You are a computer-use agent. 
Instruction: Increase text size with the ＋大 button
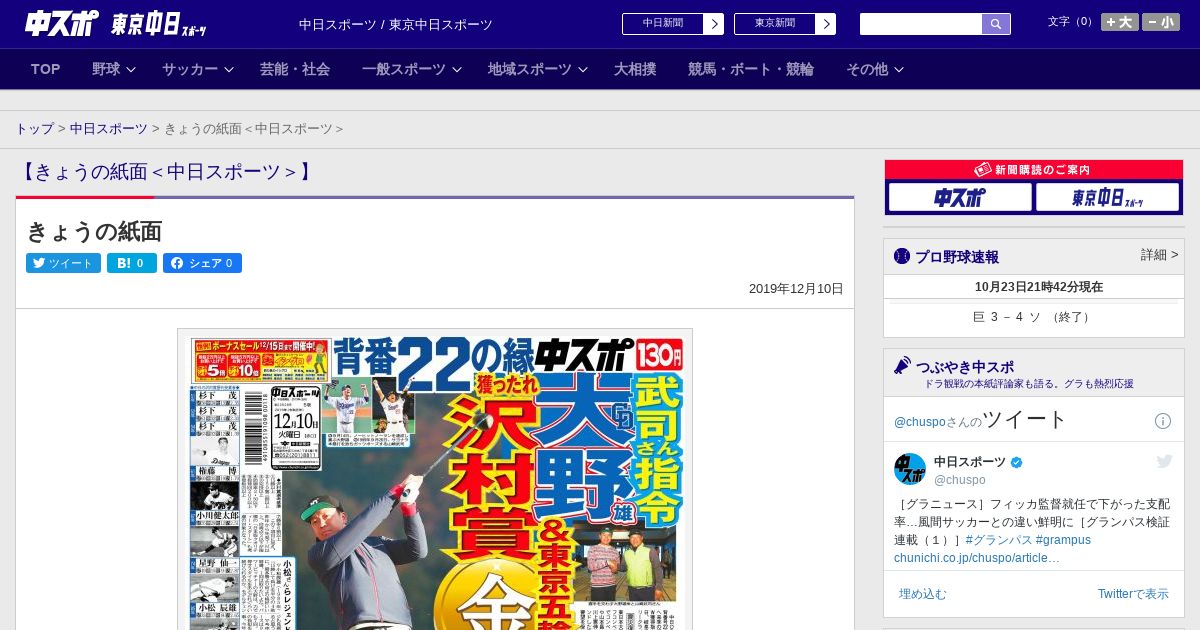(x=1120, y=22)
